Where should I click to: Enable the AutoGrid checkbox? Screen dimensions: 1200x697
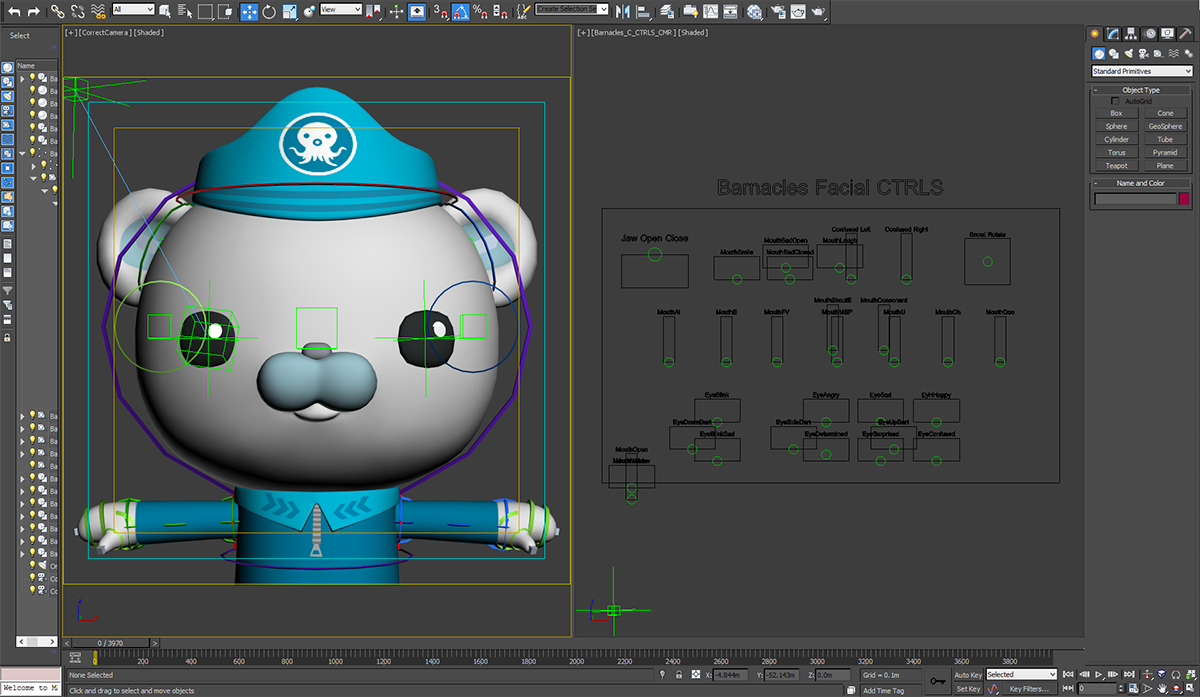pyautogui.click(x=1115, y=101)
